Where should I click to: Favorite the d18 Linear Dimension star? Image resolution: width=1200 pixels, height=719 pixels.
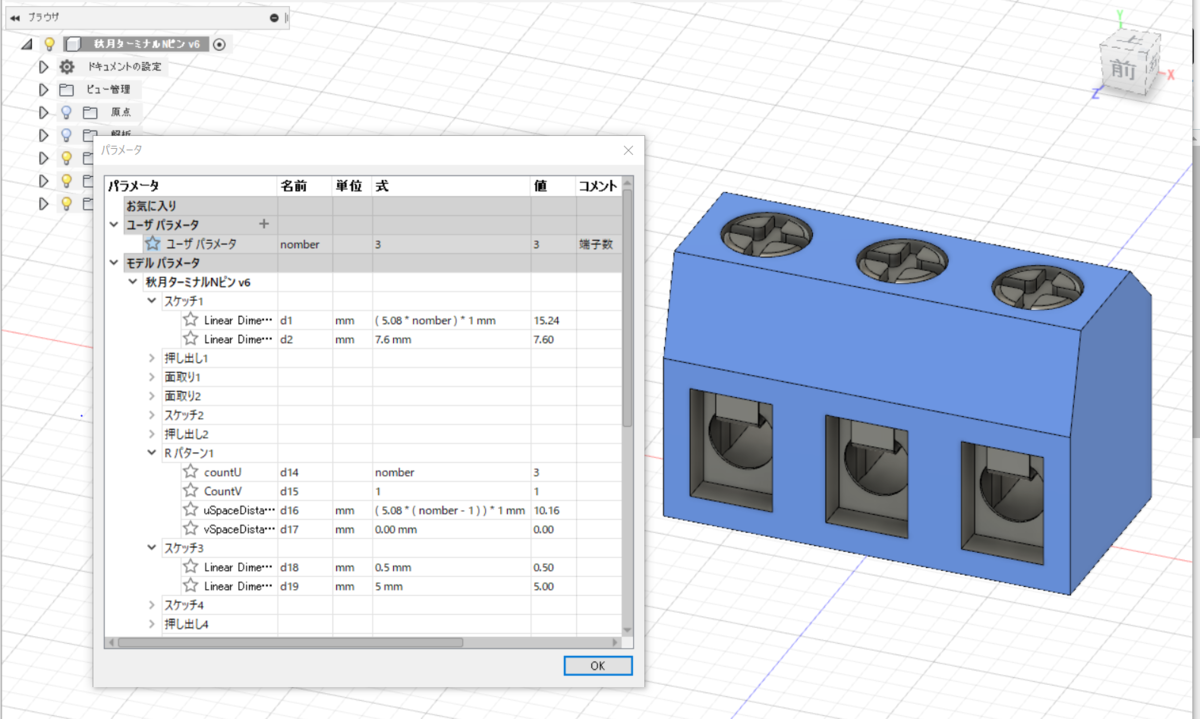click(190, 567)
